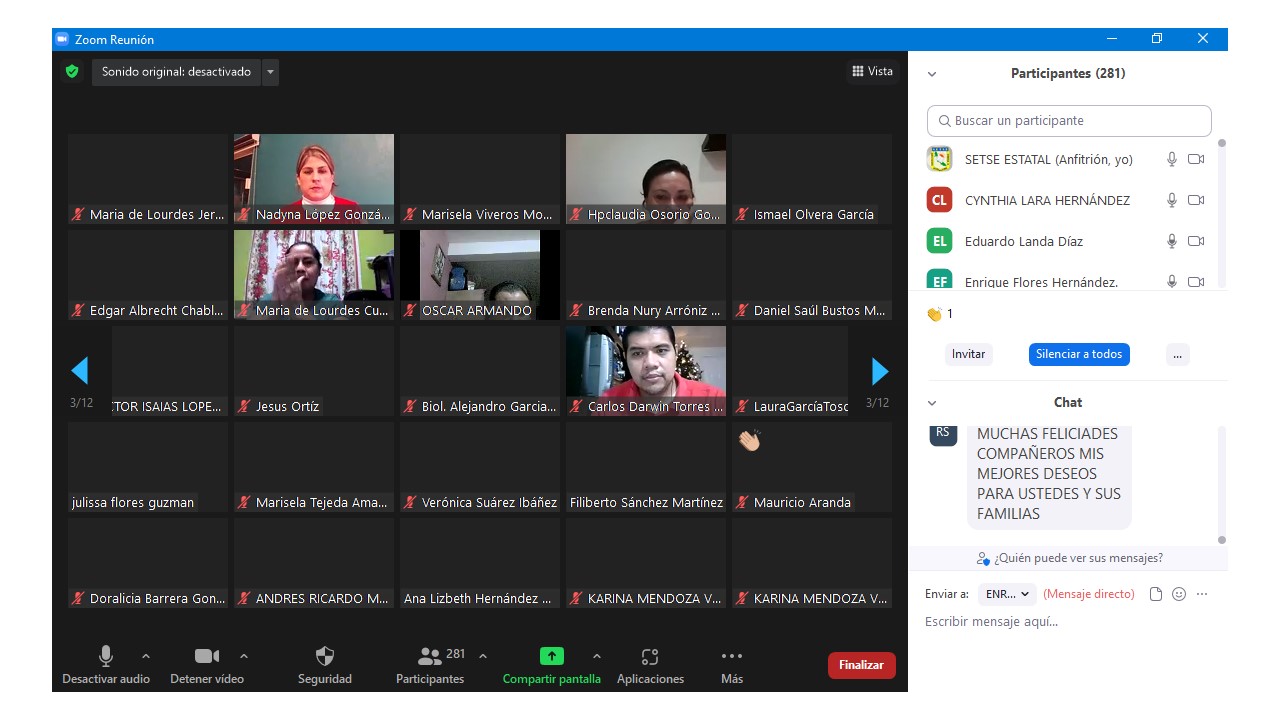Click the CL avatar of Cynthia Lara
1280x720 pixels.
click(x=939, y=200)
